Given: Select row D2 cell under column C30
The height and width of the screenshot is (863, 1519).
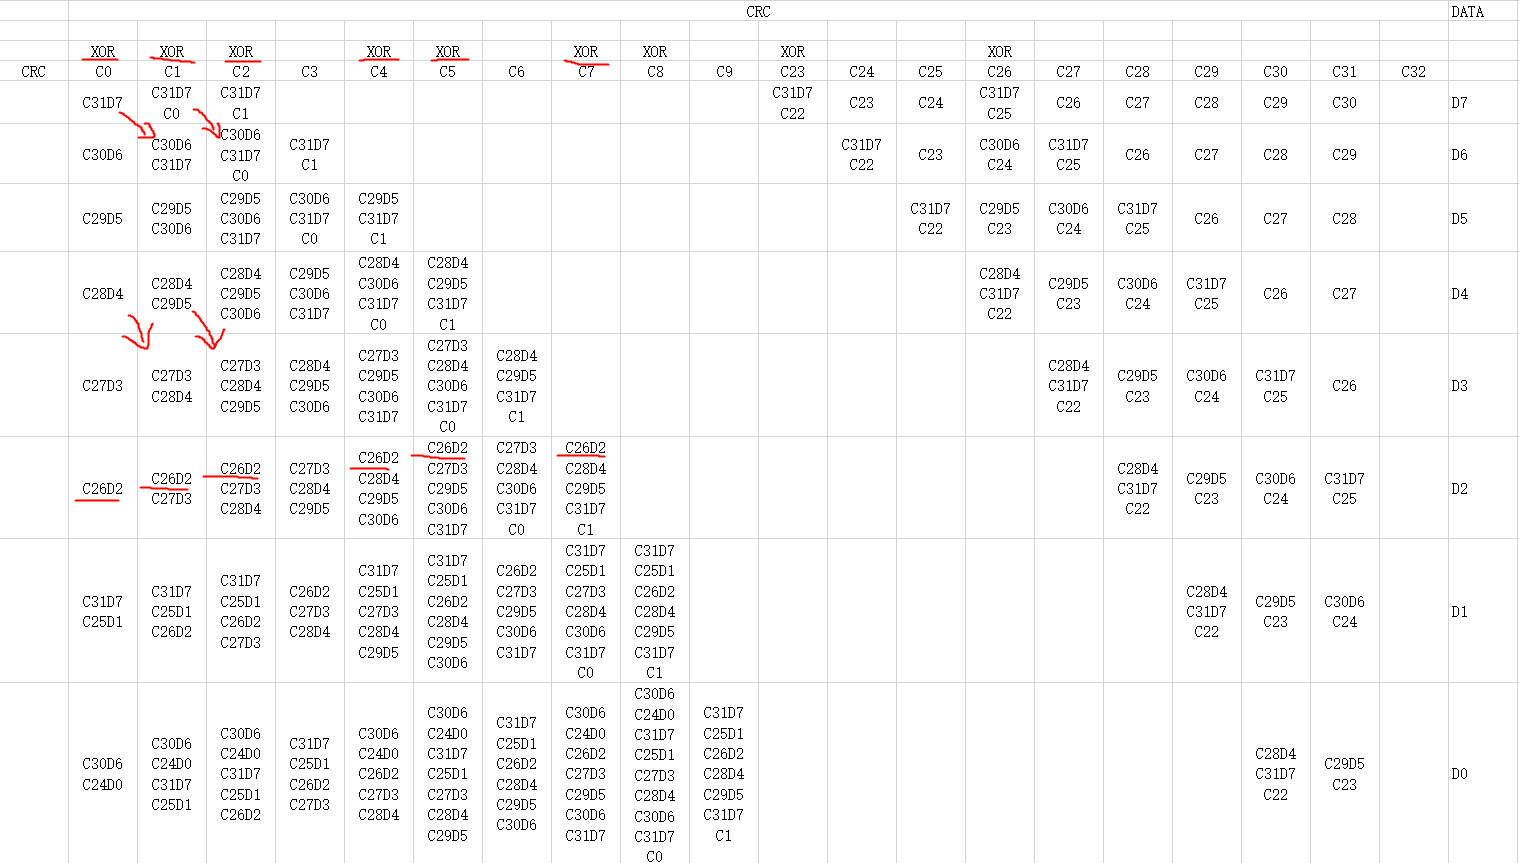Looking at the screenshot, I should (1276, 488).
